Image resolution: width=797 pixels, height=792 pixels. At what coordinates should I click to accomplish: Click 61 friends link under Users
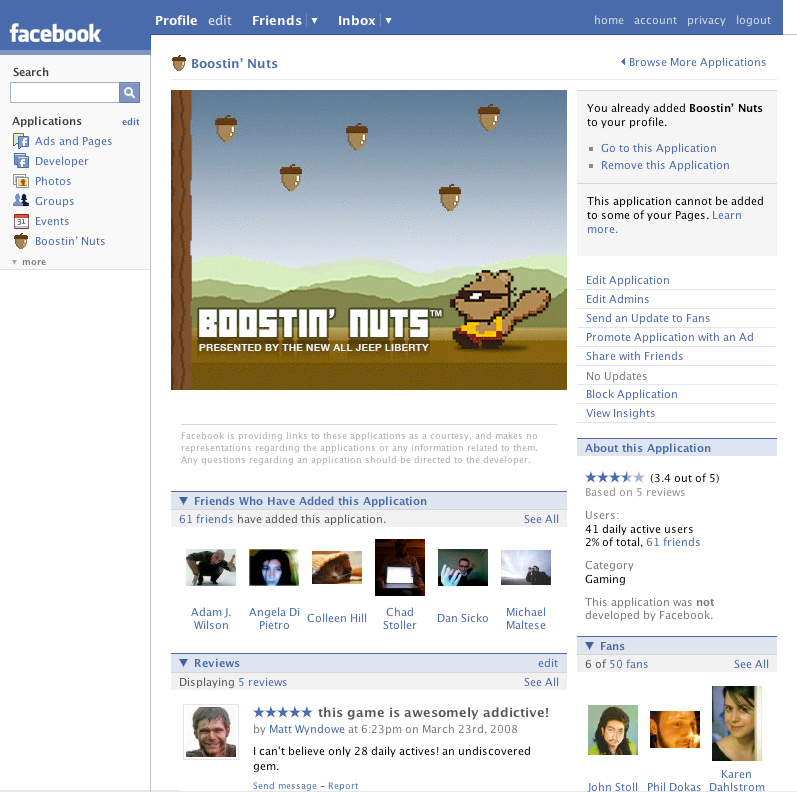click(x=672, y=542)
